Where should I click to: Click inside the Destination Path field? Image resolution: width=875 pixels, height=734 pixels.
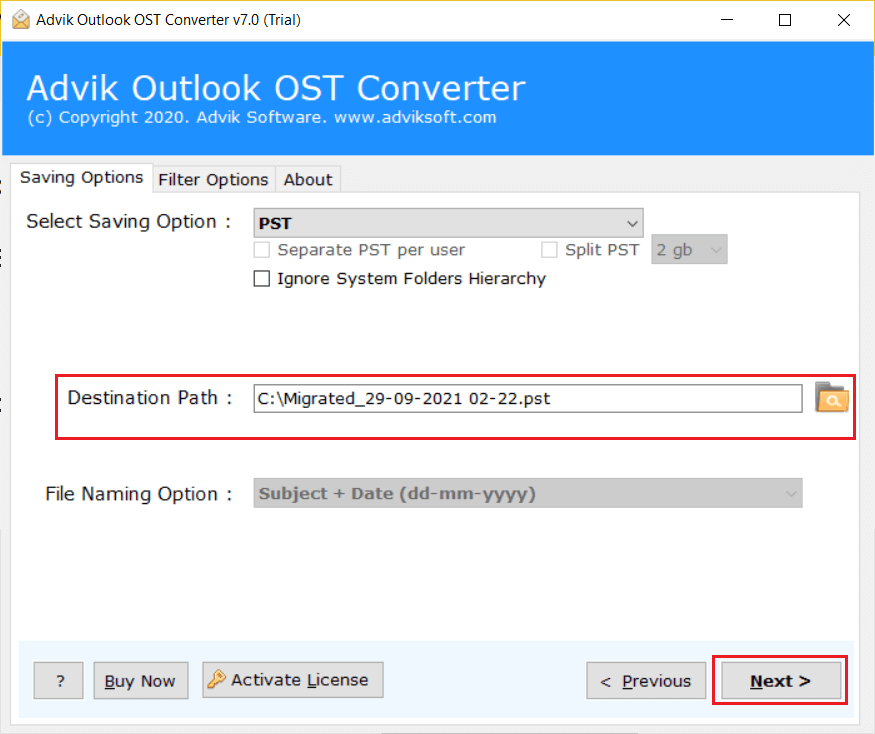tap(528, 399)
